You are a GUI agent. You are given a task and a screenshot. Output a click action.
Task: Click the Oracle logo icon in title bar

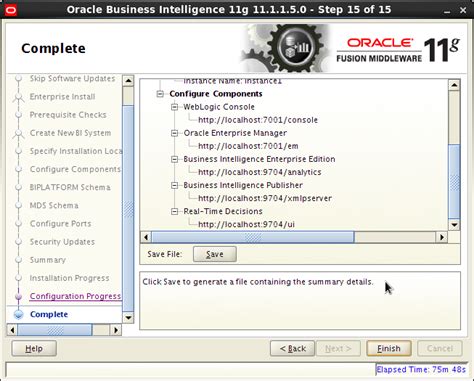click(11, 10)
